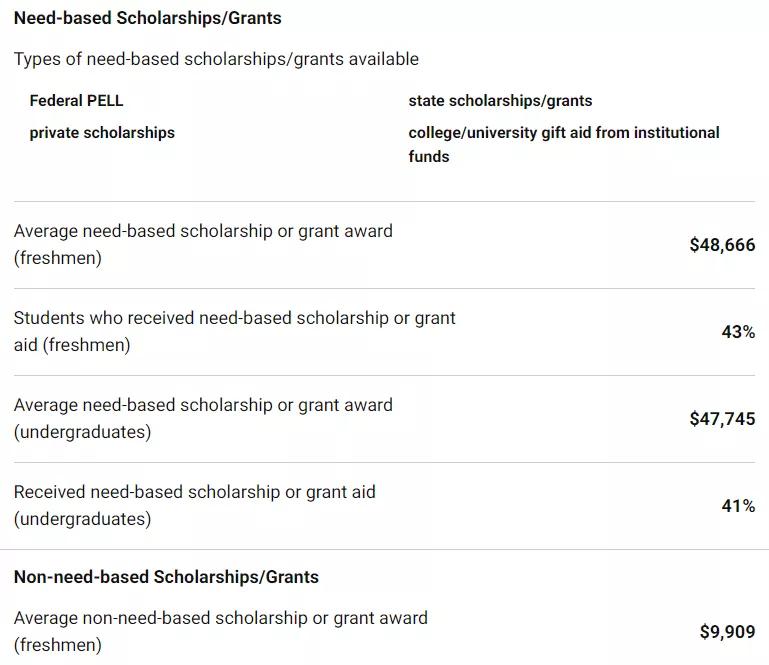Click the (undergraduates) text under received aid
Image resolution: width=769 pixels, height=665 pixels.
click(x=82, y=519)
